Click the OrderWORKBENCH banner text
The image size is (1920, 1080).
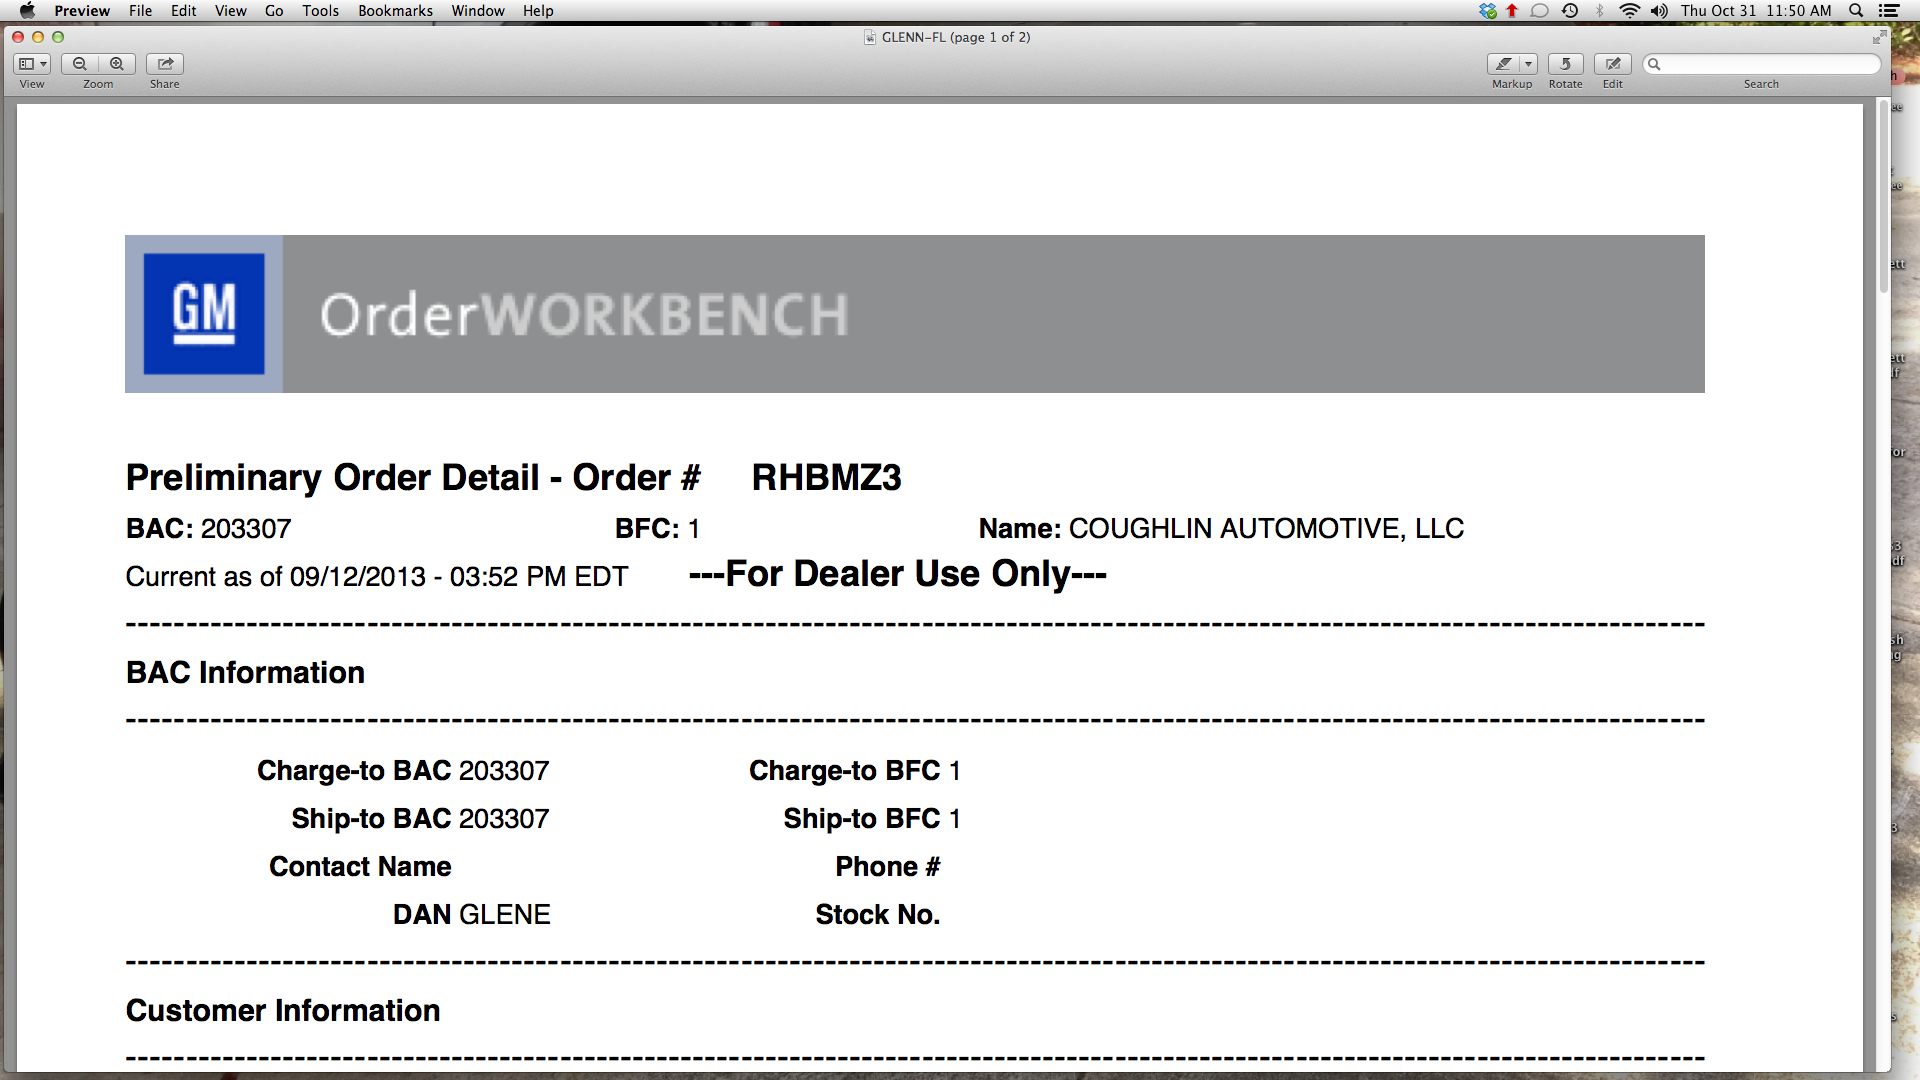click(x=585, y=315)
